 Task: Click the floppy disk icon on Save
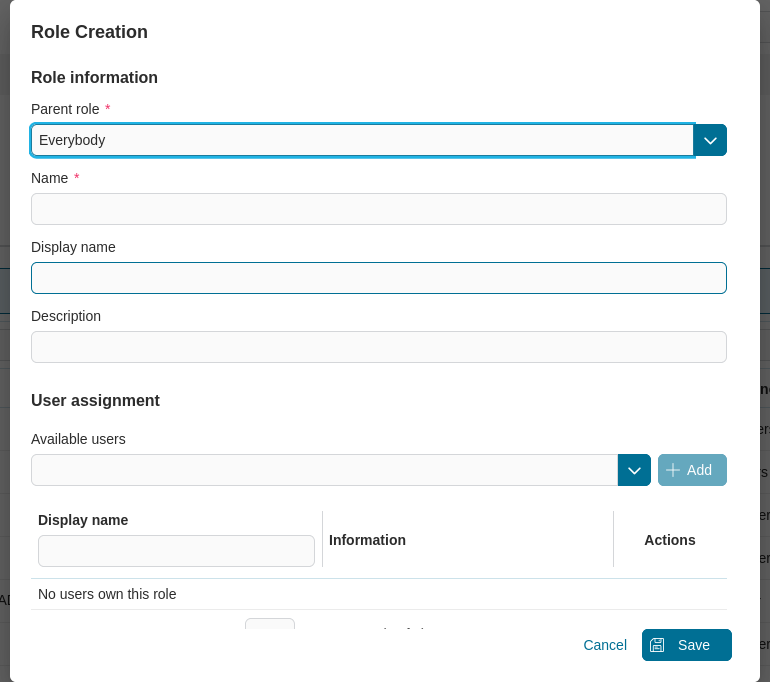tap(657, 645)
